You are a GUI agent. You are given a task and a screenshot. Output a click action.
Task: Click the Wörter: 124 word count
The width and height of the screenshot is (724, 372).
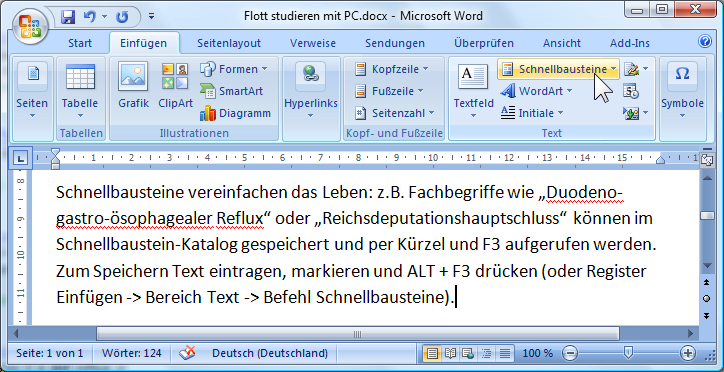click(x=132, y=354)
